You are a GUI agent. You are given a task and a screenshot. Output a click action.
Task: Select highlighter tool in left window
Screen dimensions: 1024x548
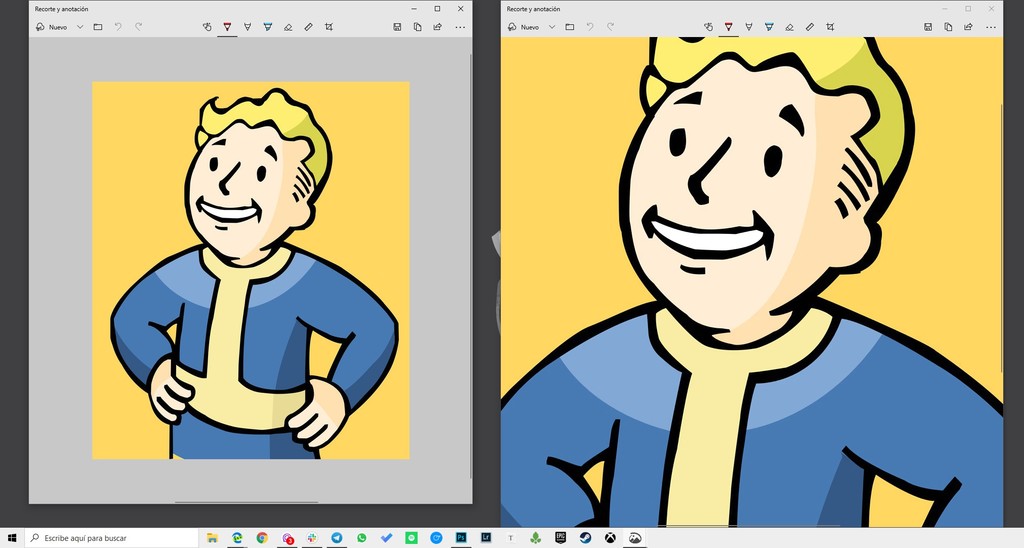coord(268,27)
